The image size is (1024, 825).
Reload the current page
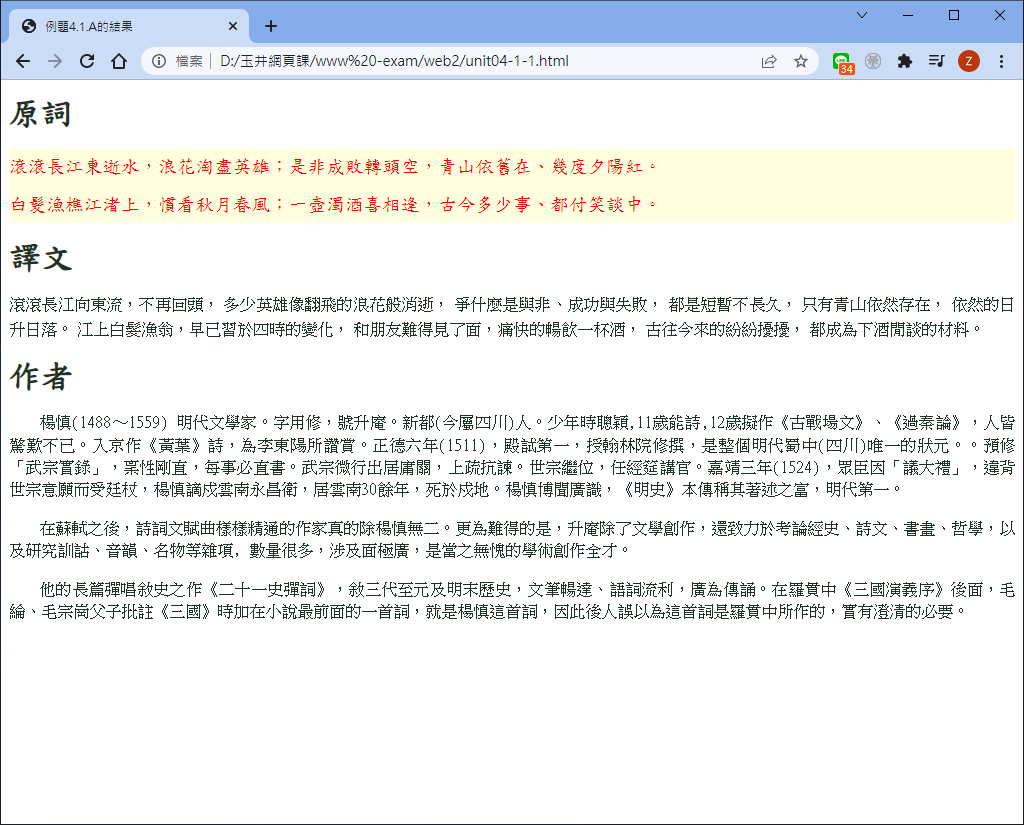[x=87, y=61]
